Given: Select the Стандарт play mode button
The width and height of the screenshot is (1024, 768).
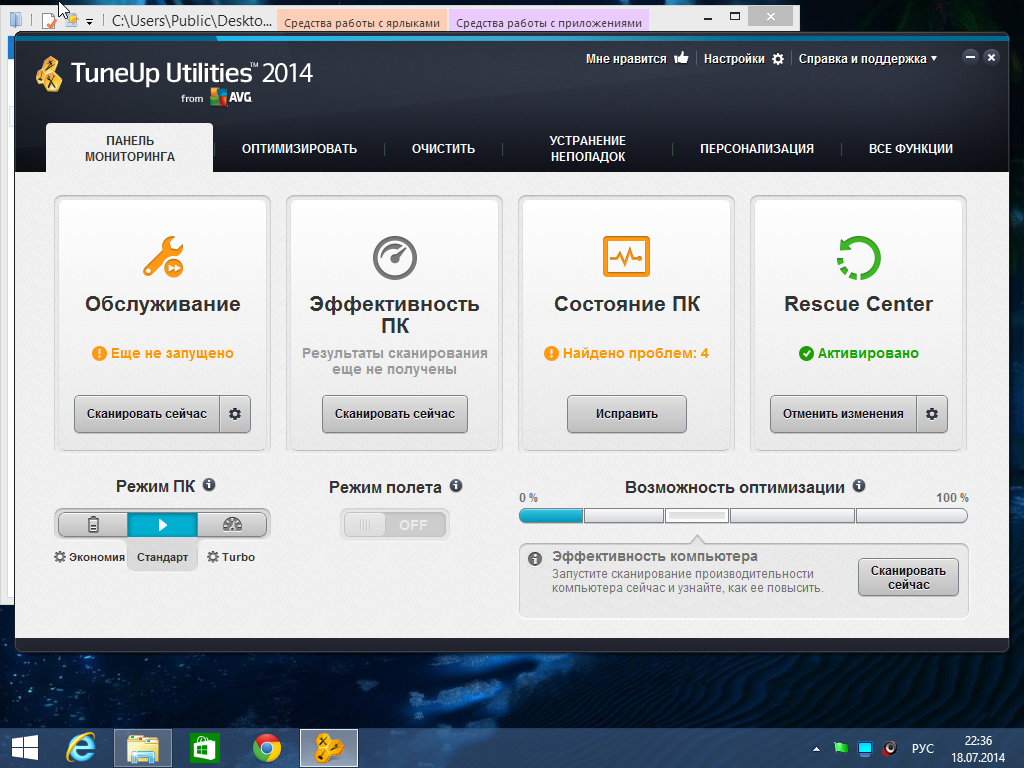Looking at the screenshot, I should pos(163,524).
